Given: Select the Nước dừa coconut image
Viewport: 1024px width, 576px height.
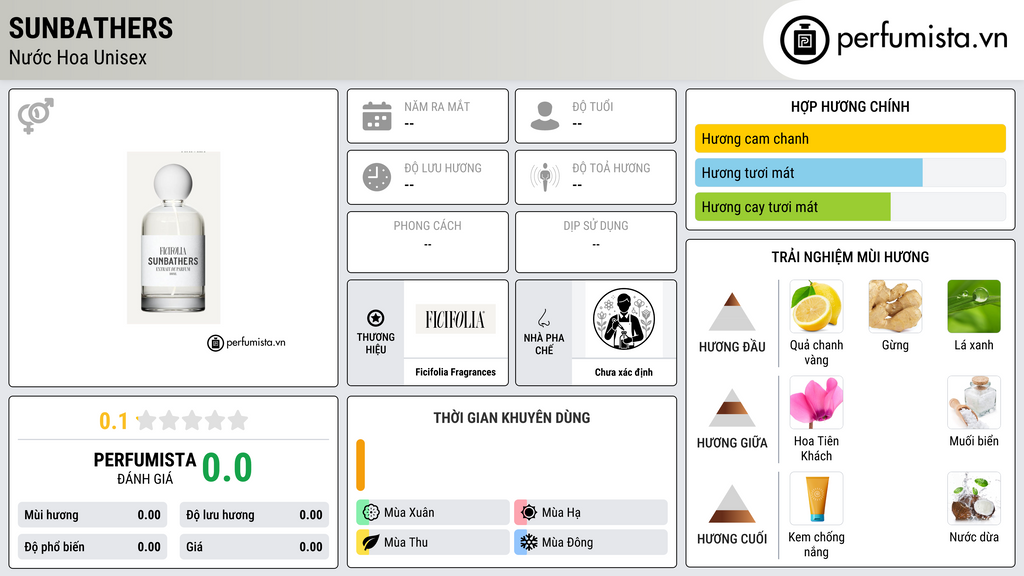Looking at the screenshot, I should pyautogui.click(x=974, y=498).
